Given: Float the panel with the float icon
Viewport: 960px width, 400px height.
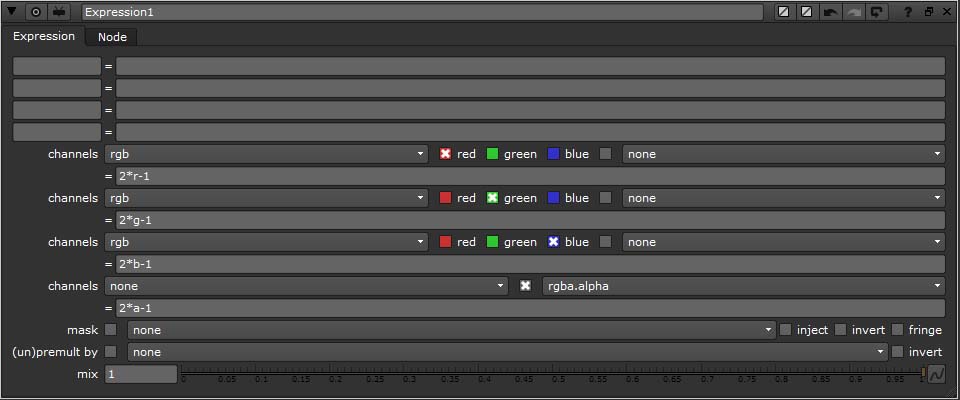Looking at the screenshot, I should point(928,12).
